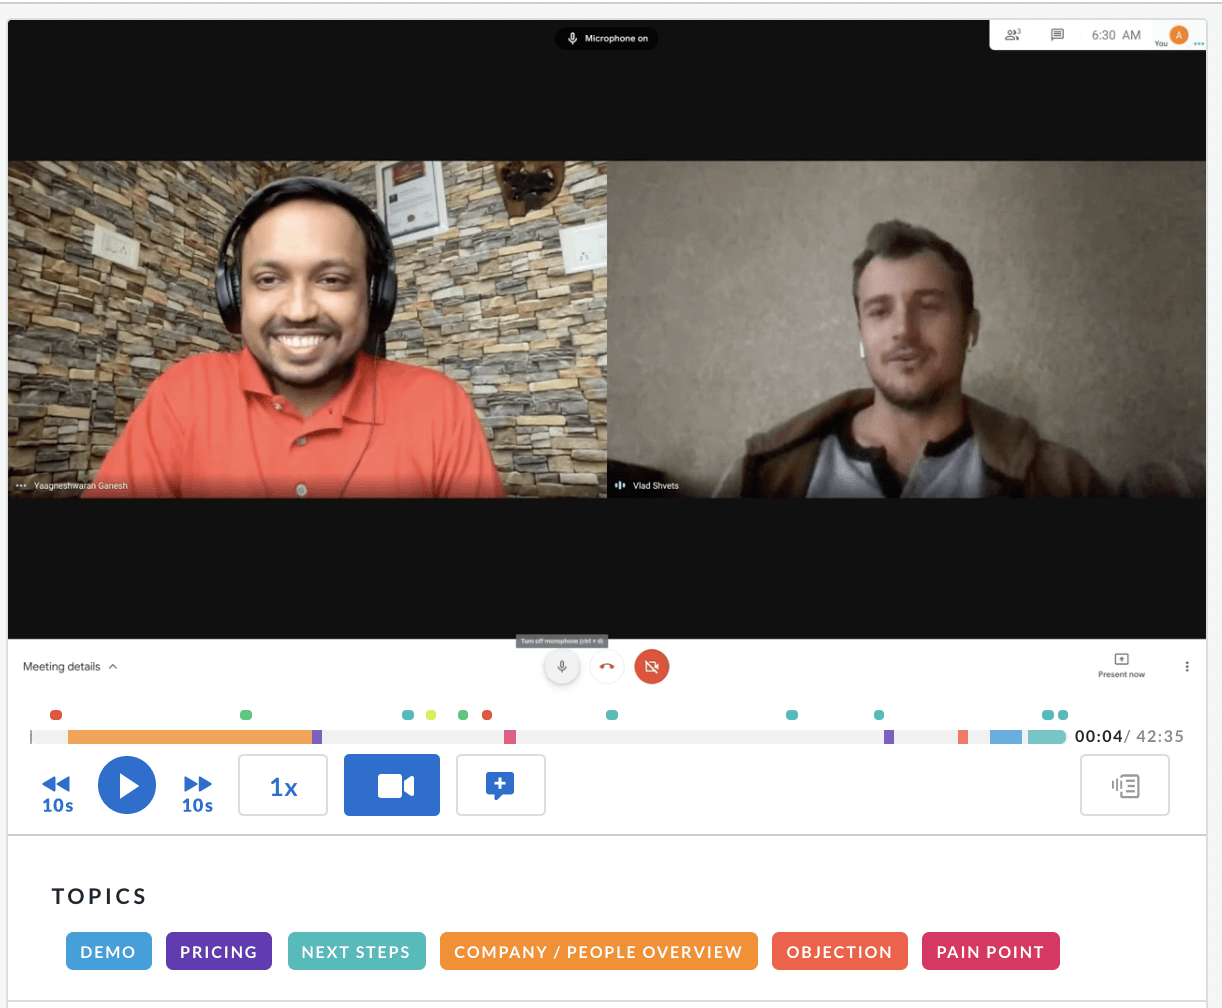Image resolution: width=1222 pixels, height=1008 pixels.
Task: Open the three-dot overflow menu
Action: [x=1187, y=666]
